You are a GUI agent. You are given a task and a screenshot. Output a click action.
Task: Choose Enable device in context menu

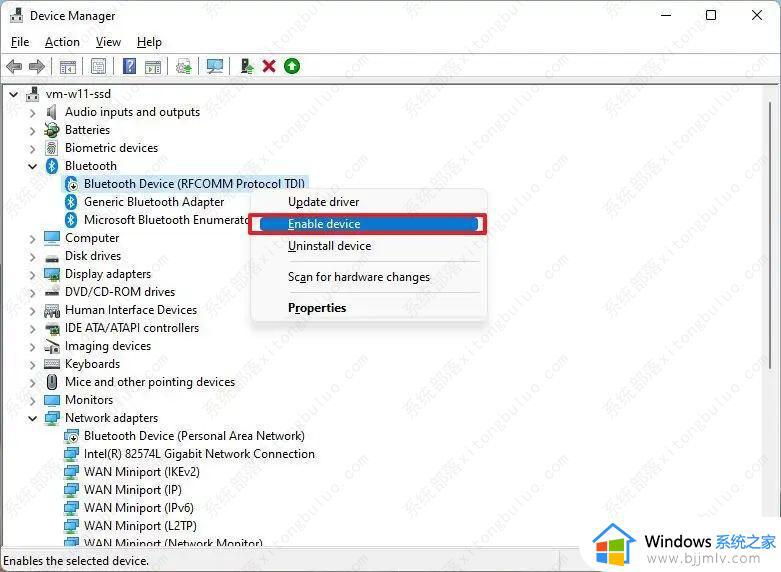tap(368, 224)
